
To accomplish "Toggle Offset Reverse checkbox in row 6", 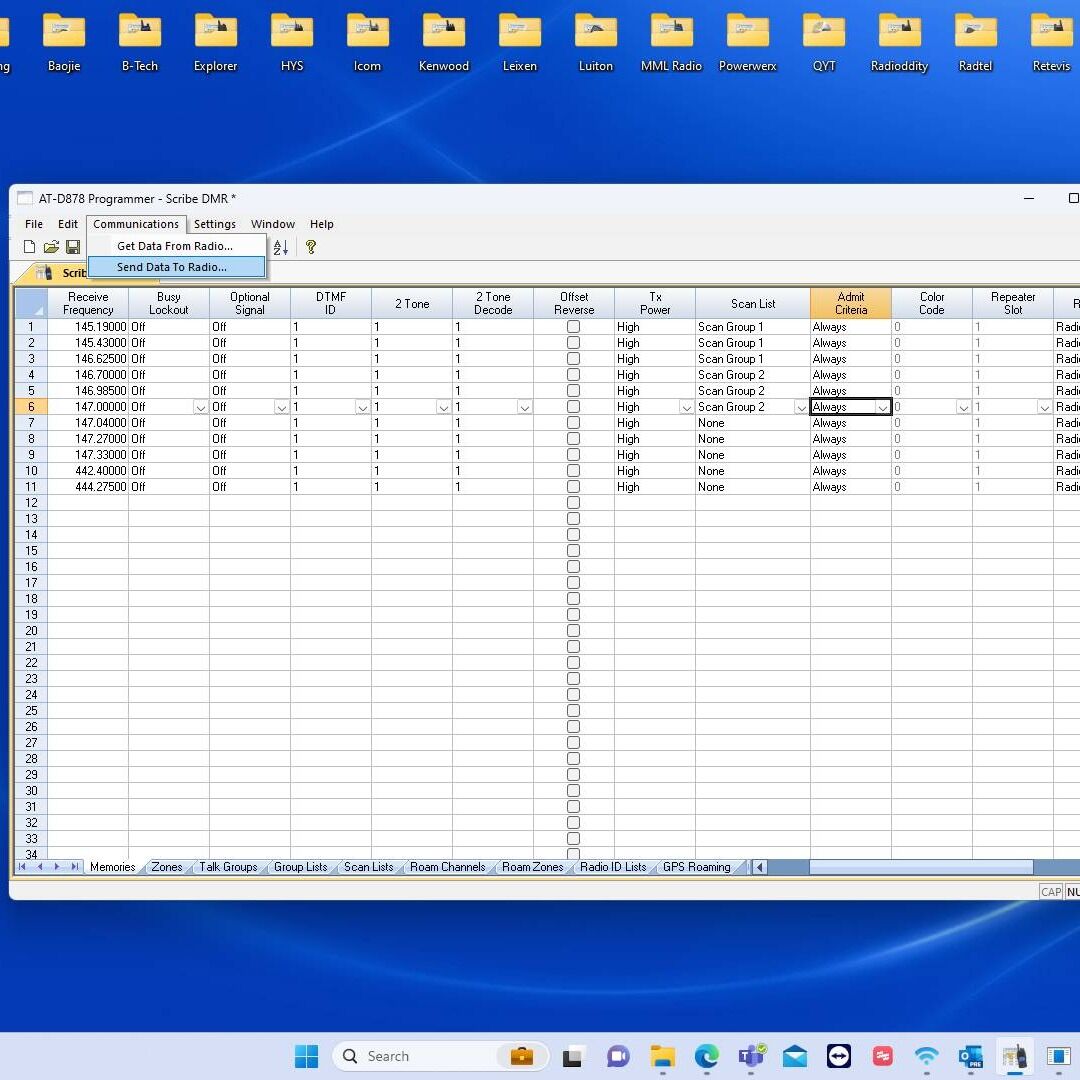I will [573, 406].
